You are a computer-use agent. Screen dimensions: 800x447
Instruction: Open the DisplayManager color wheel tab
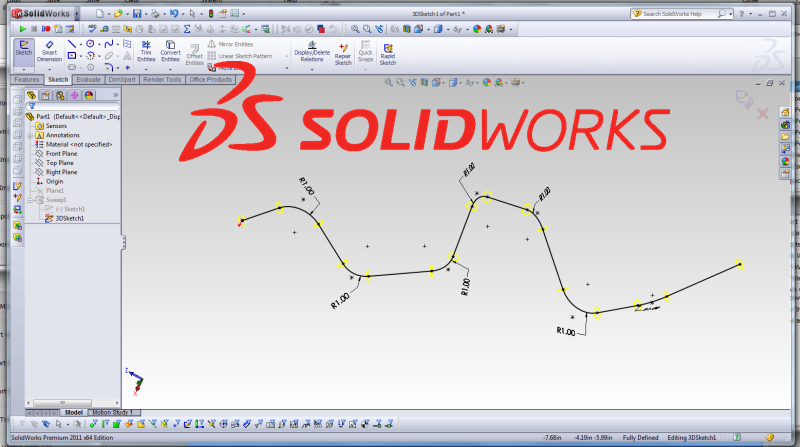(89, 95)
